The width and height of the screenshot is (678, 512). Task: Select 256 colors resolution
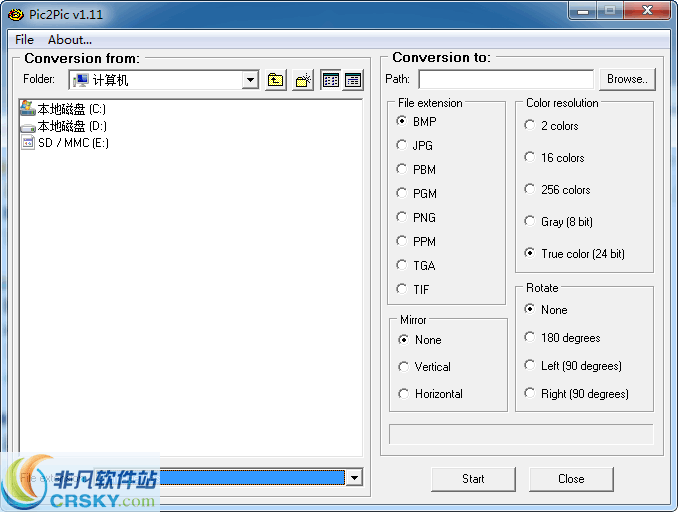point(530,189)
